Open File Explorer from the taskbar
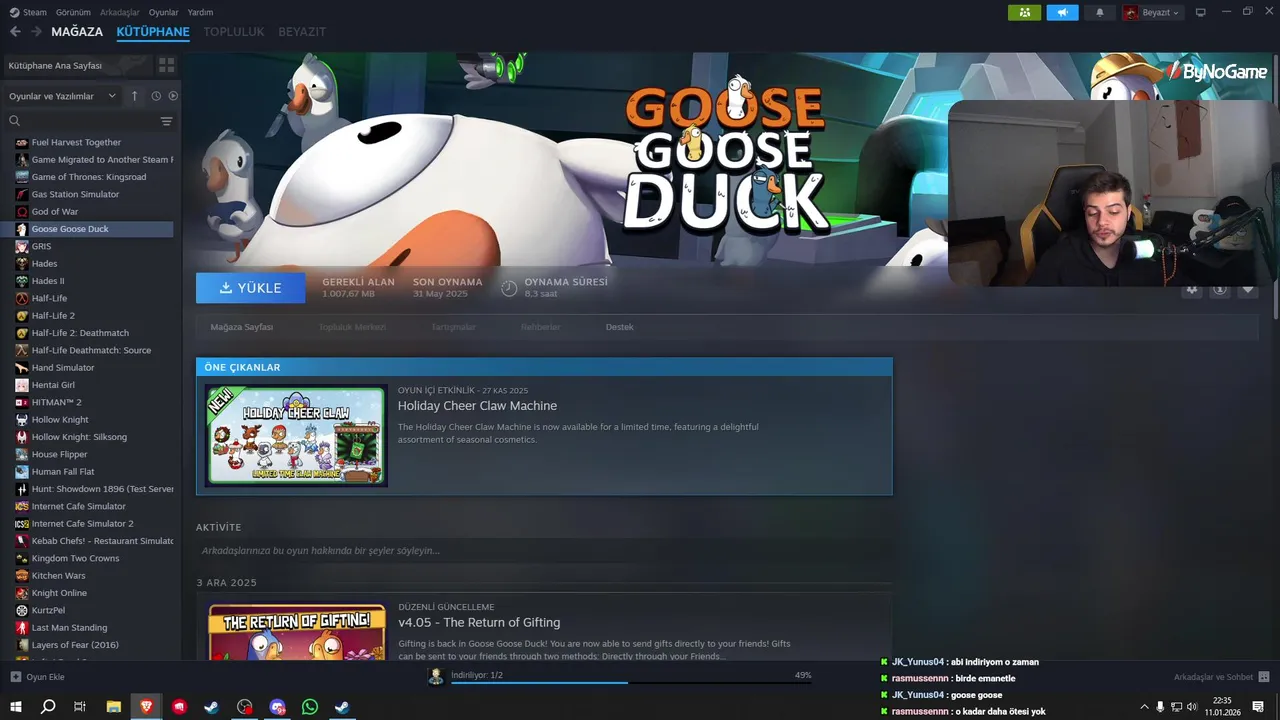1280x720 pixels. [113, 707]
